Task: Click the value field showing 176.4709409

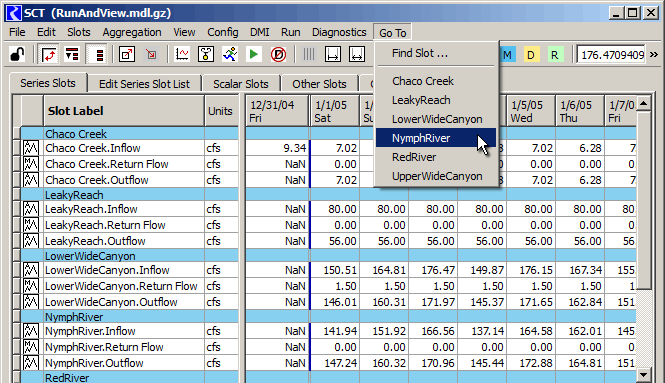Action: [x=611, y=55]
